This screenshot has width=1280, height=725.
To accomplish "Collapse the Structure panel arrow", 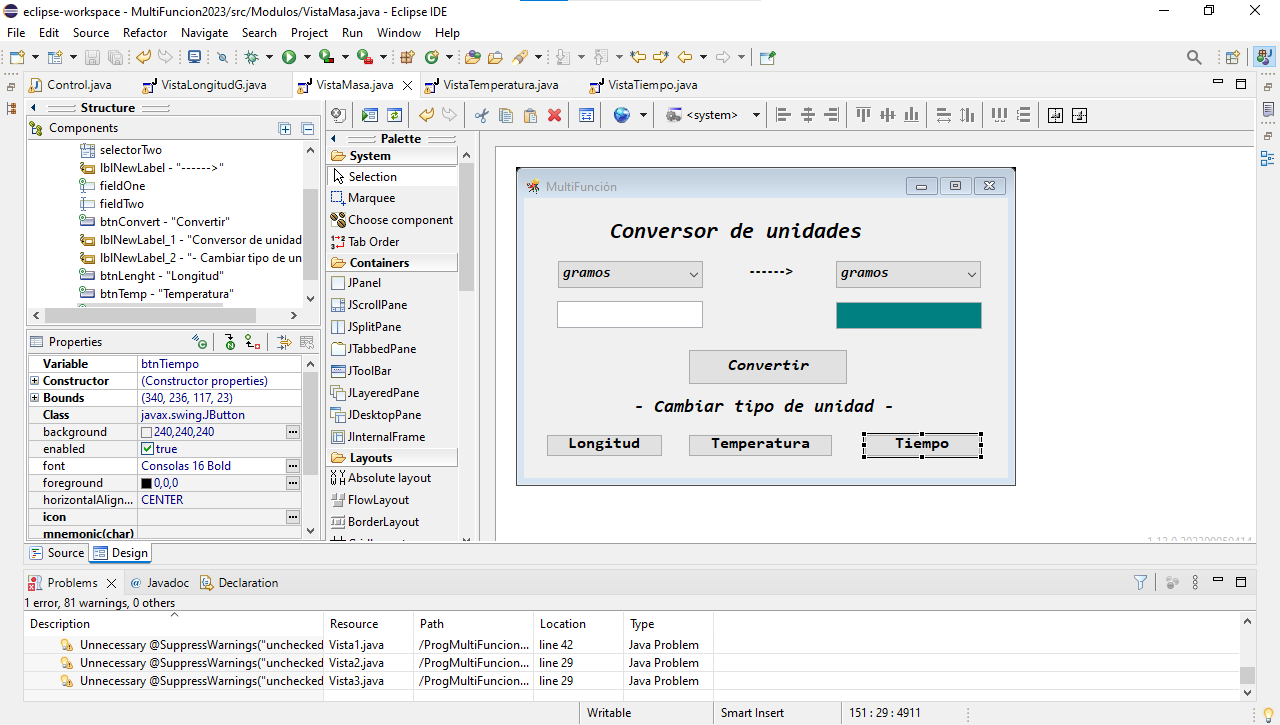I will click(33, 108).
